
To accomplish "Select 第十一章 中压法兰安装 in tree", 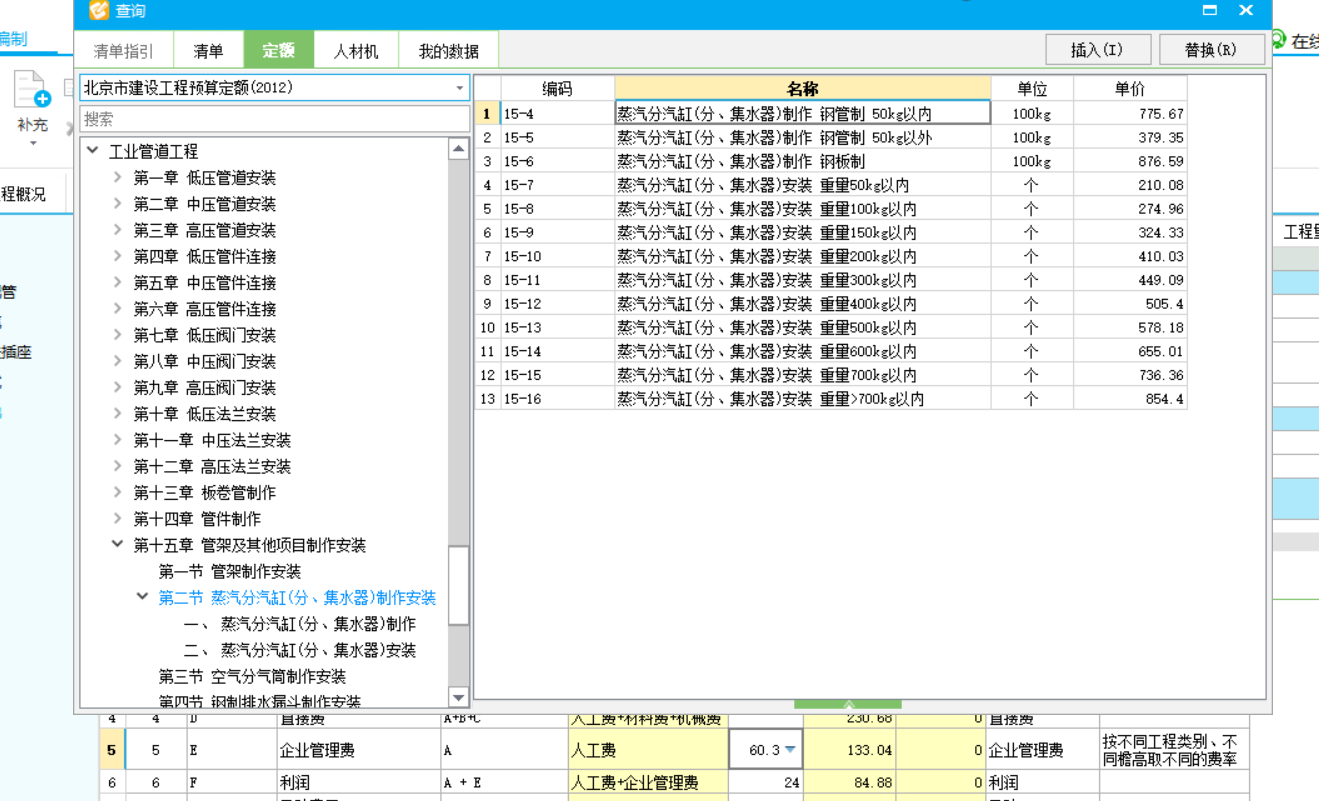I will coord(213,440).
